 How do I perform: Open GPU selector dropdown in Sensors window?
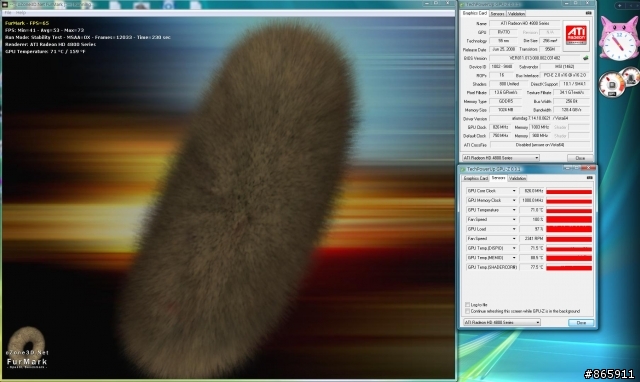tap(502, 322)
